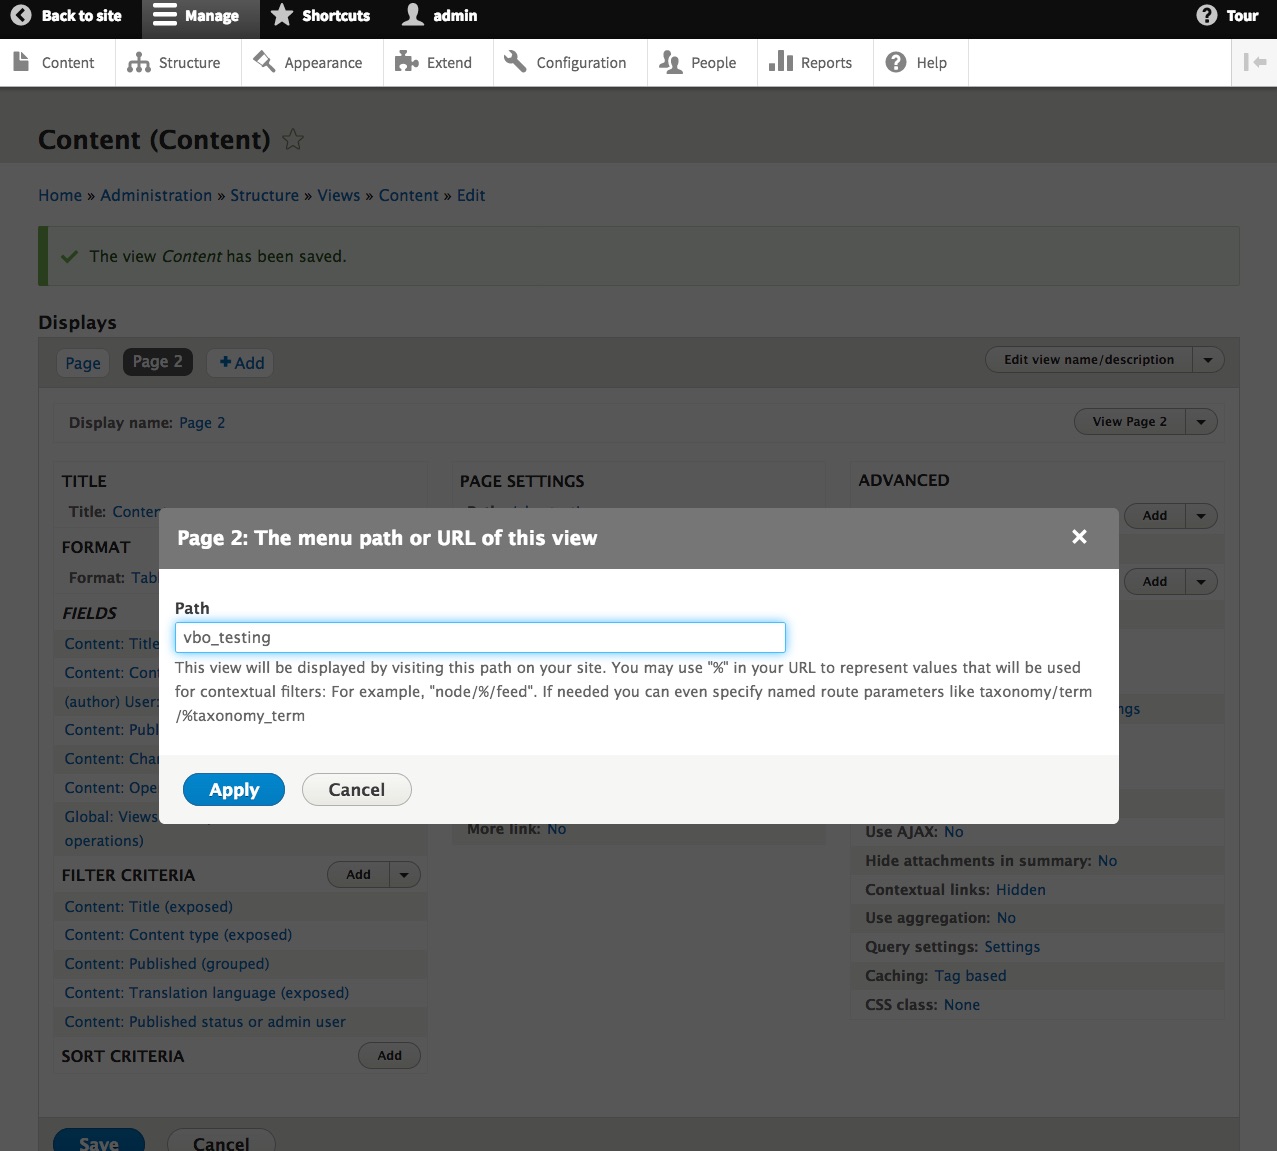Image resolution: width=1277 pixels, height=1151 pixels.
Task: Open the Extend admin menu
Action: click(434, 62)
